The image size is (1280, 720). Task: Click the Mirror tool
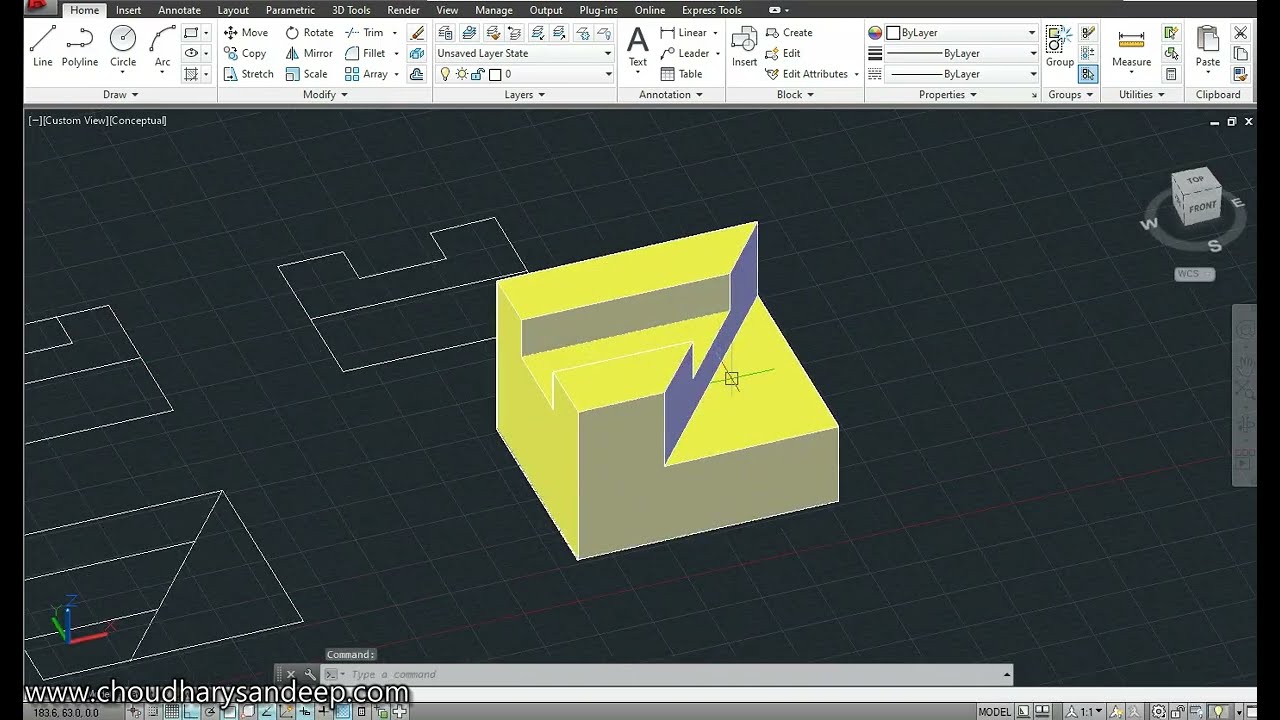tap(309, 53)
